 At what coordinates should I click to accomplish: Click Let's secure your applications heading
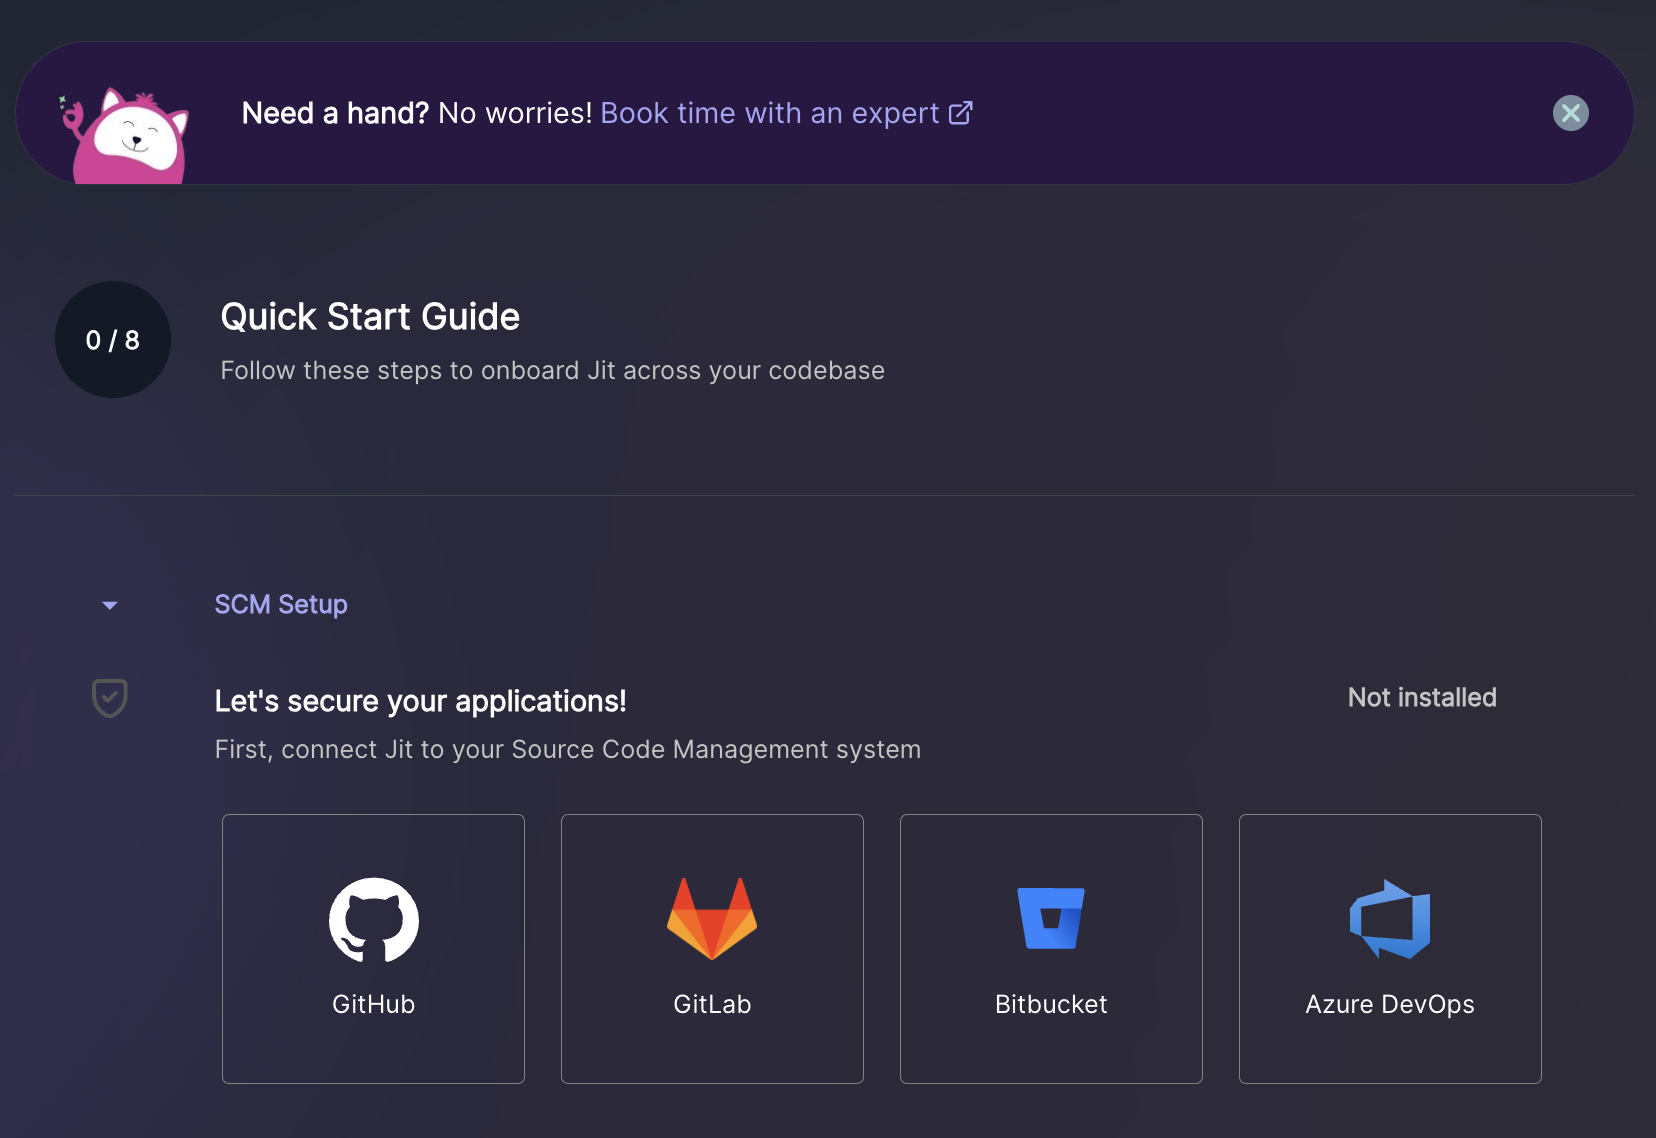point(421,701)
